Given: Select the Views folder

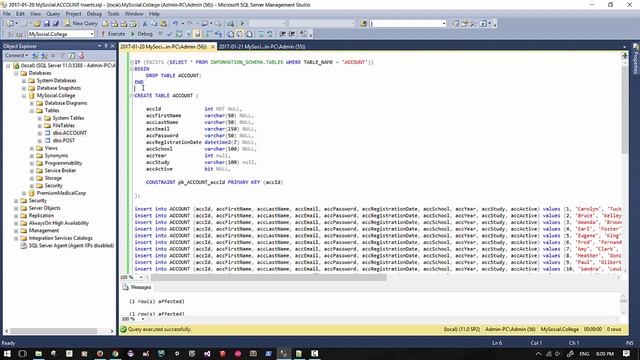Looking at the screenshot, I should (x=51, y=148).
